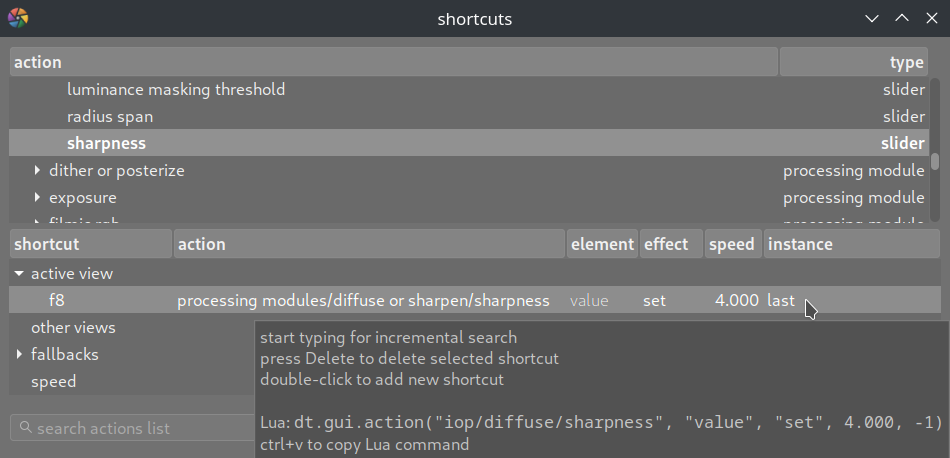
Task: Click the element column header
Action: 602,244
